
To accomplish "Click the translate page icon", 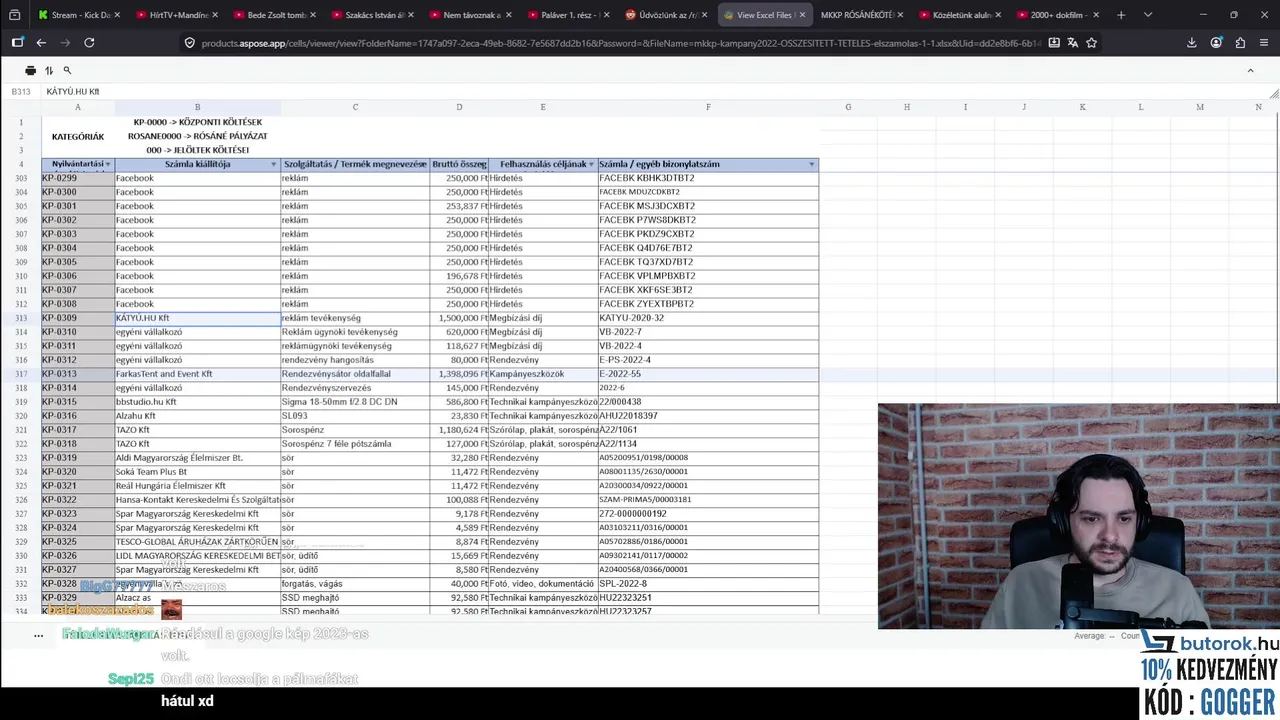I will (x=1073, y=43).
